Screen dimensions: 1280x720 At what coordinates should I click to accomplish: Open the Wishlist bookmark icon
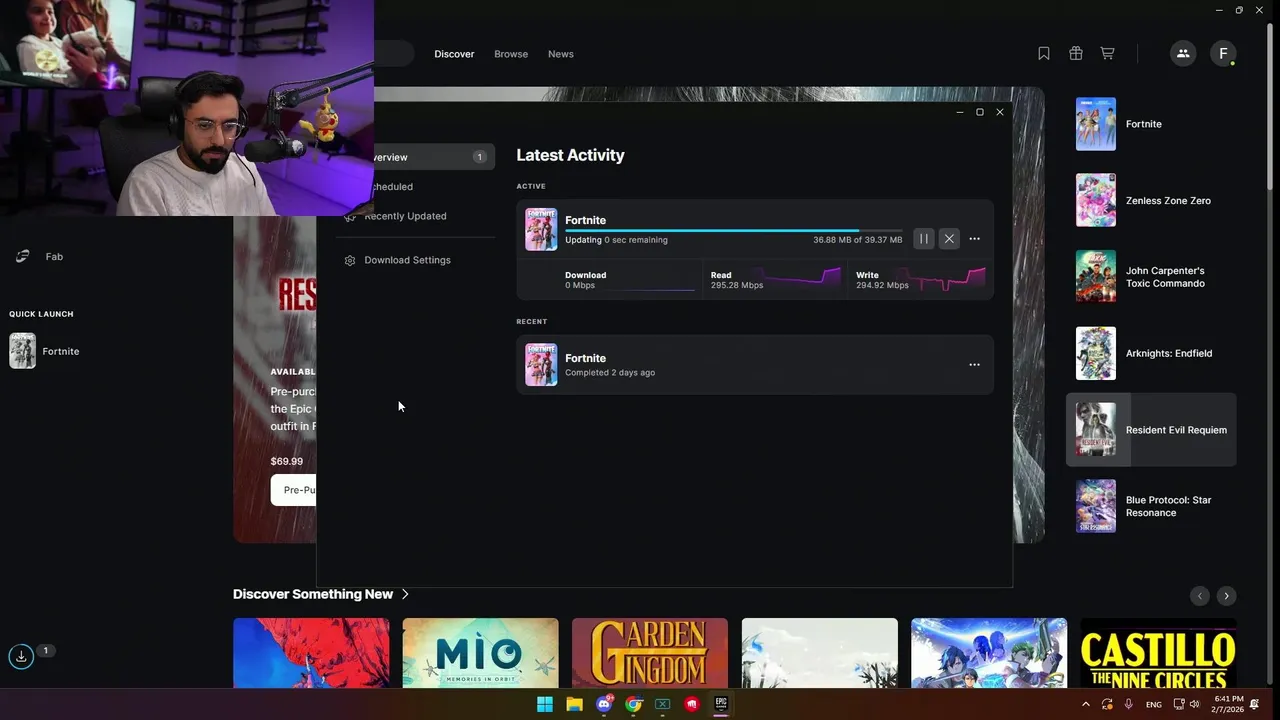click(x=1044, y=54)
